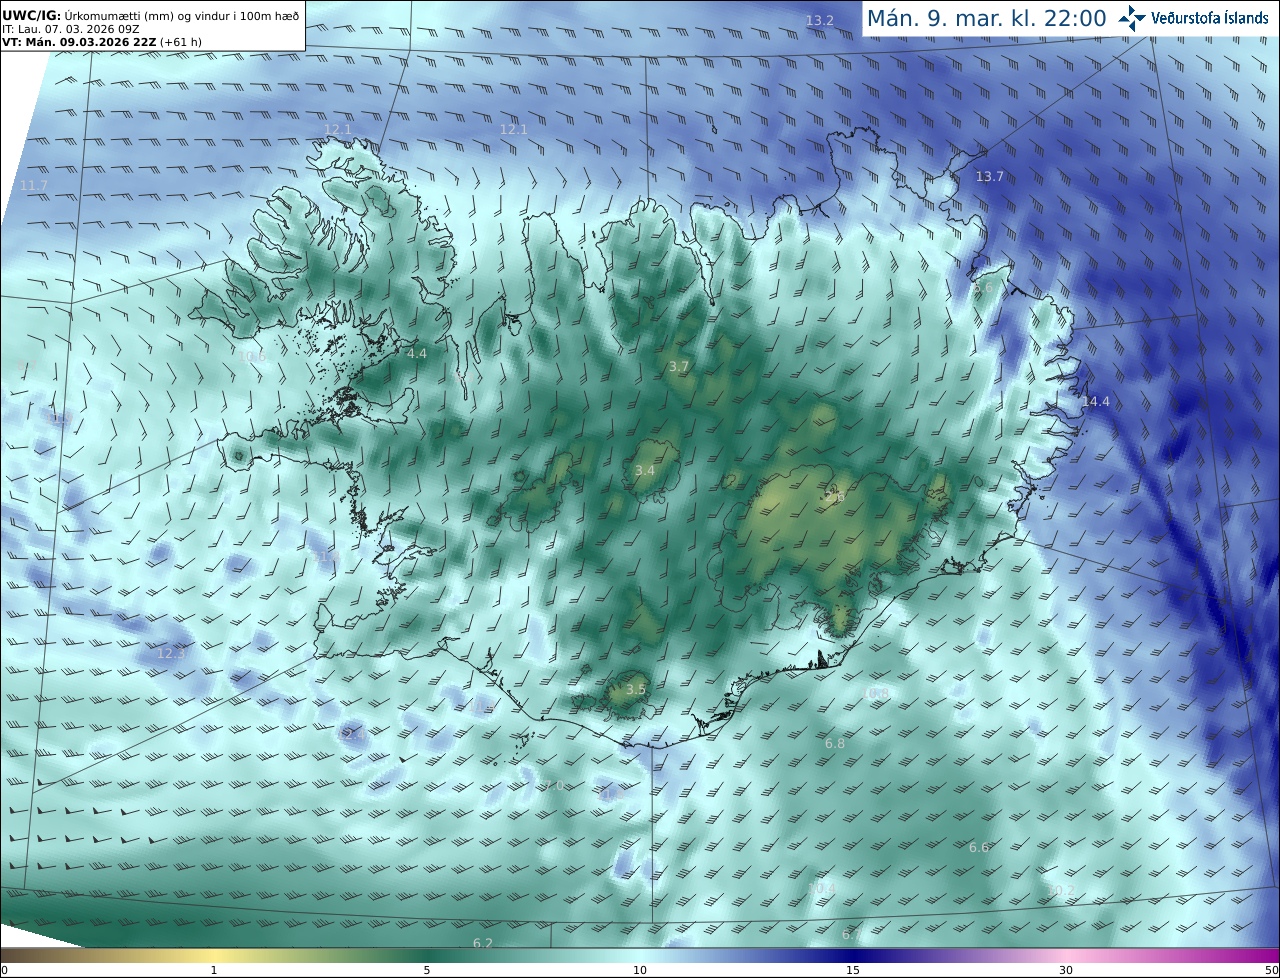Click the 6.2 value at the bottom edge
The image size is (1280, 978).
pyautogui.click(x=482, y=943)
